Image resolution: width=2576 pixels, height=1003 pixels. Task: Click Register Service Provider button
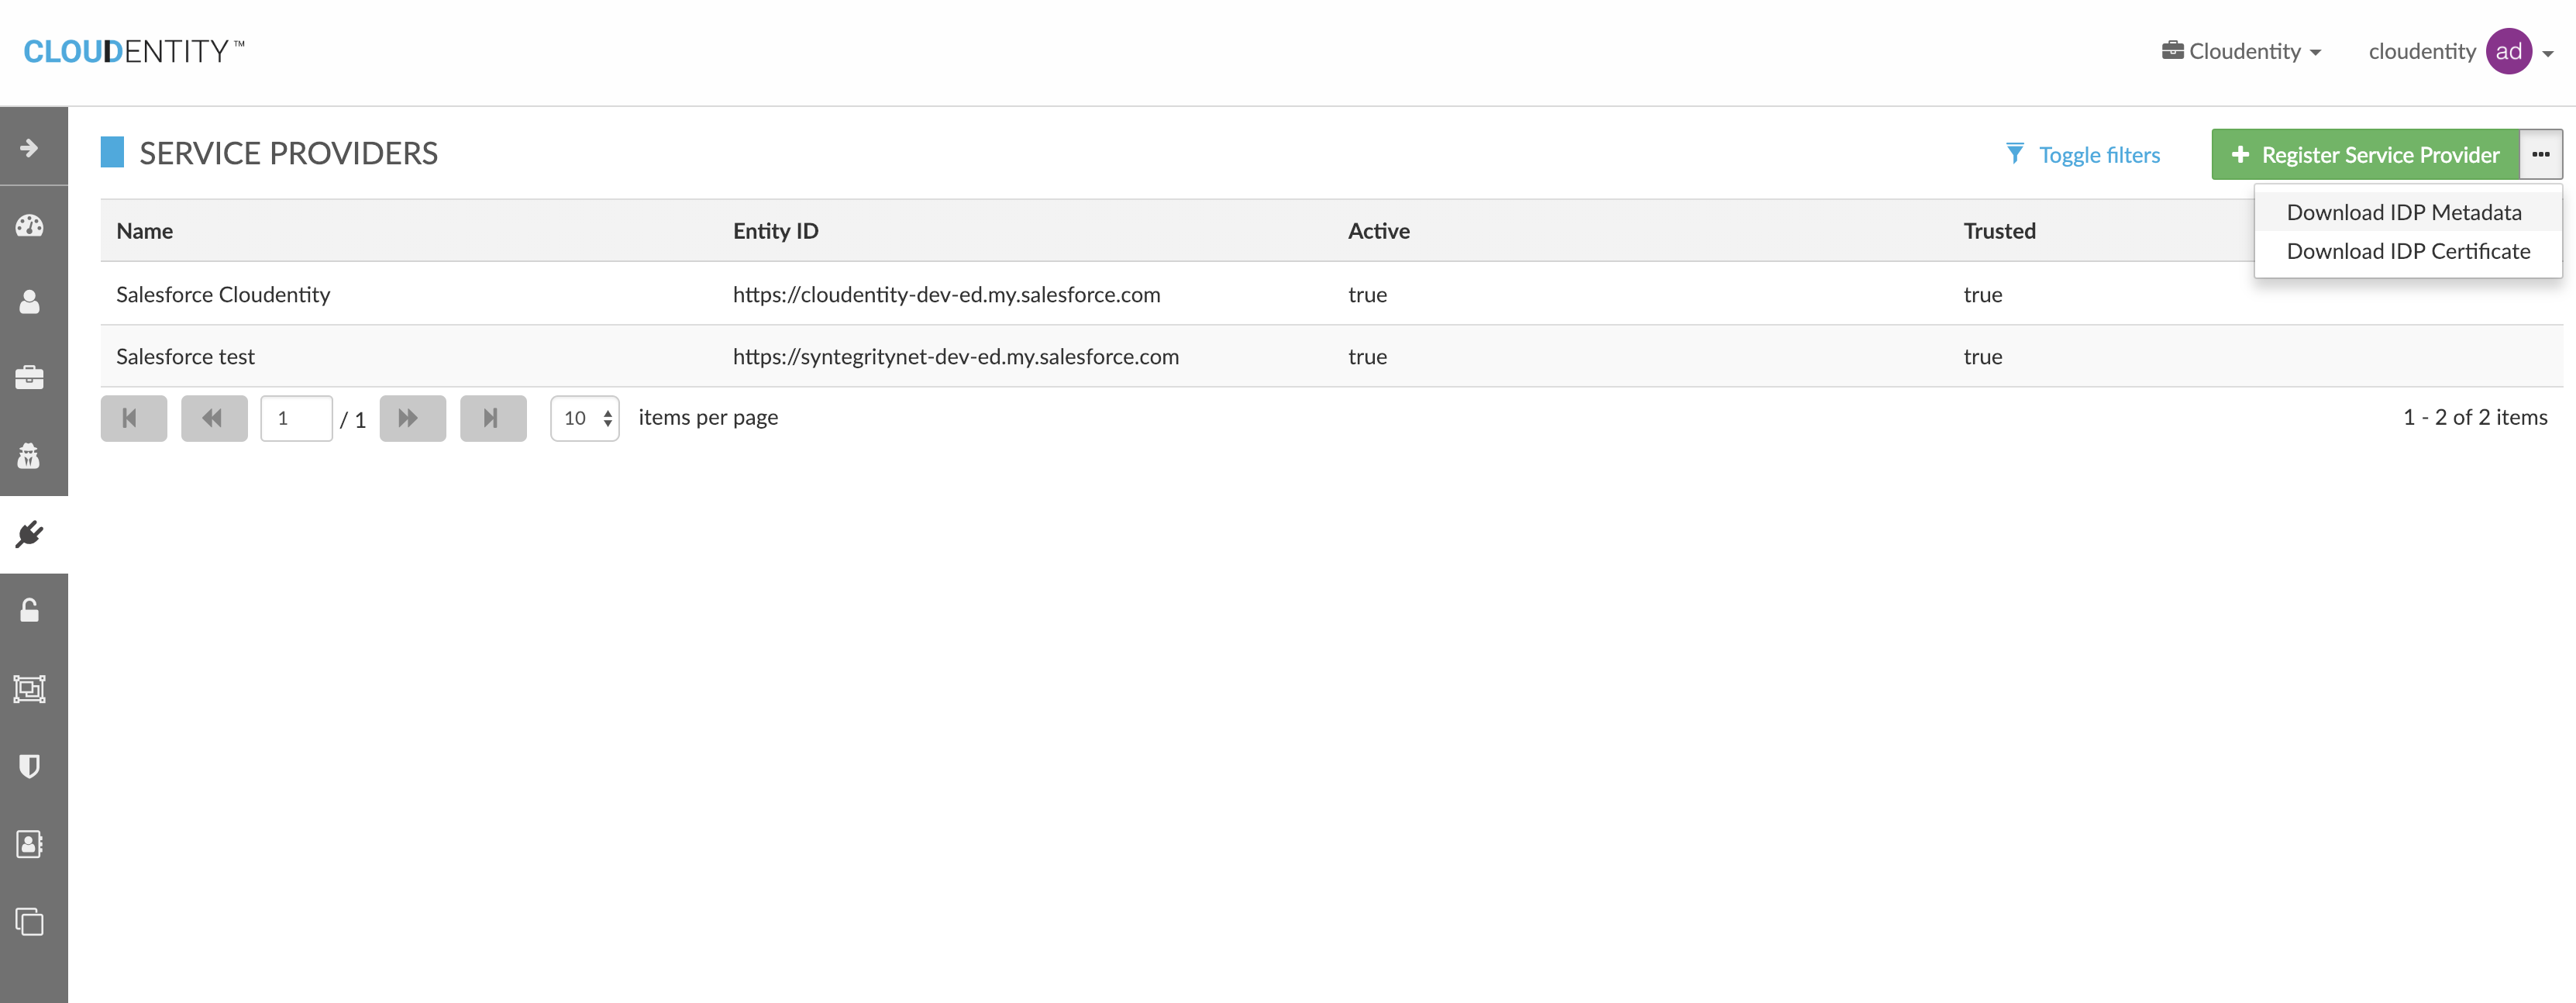point(2365,154)
